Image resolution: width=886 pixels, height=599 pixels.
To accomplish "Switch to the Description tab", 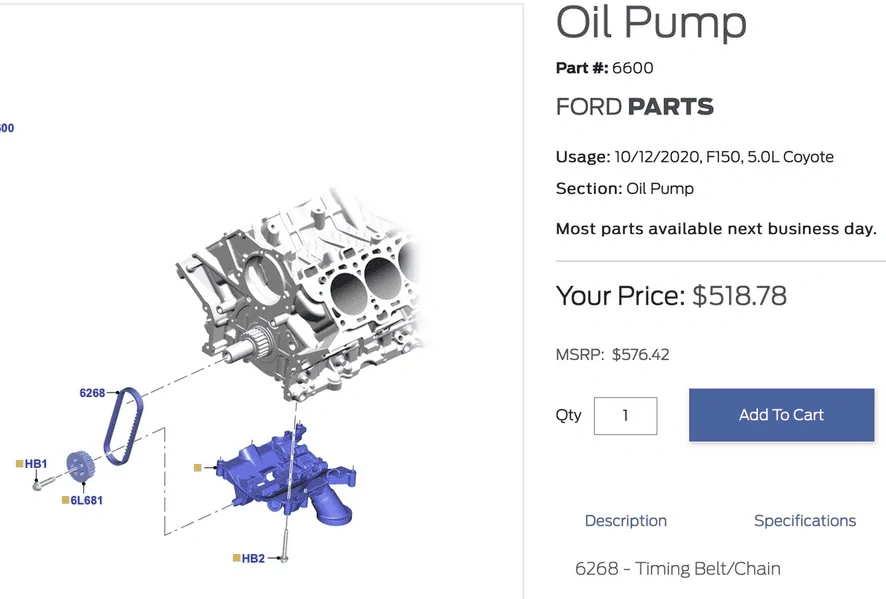I will coord(626,521).
